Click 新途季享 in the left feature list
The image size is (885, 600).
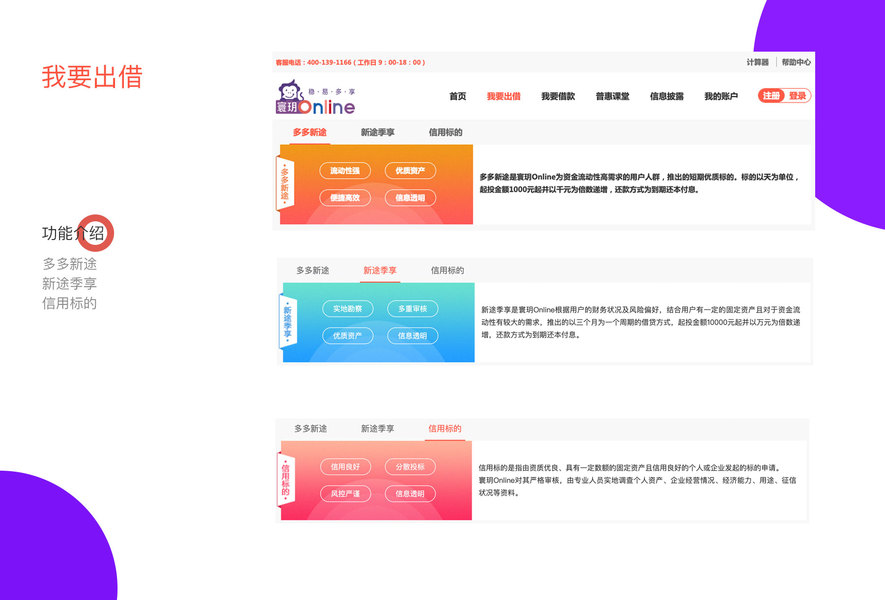pos(69,283)
